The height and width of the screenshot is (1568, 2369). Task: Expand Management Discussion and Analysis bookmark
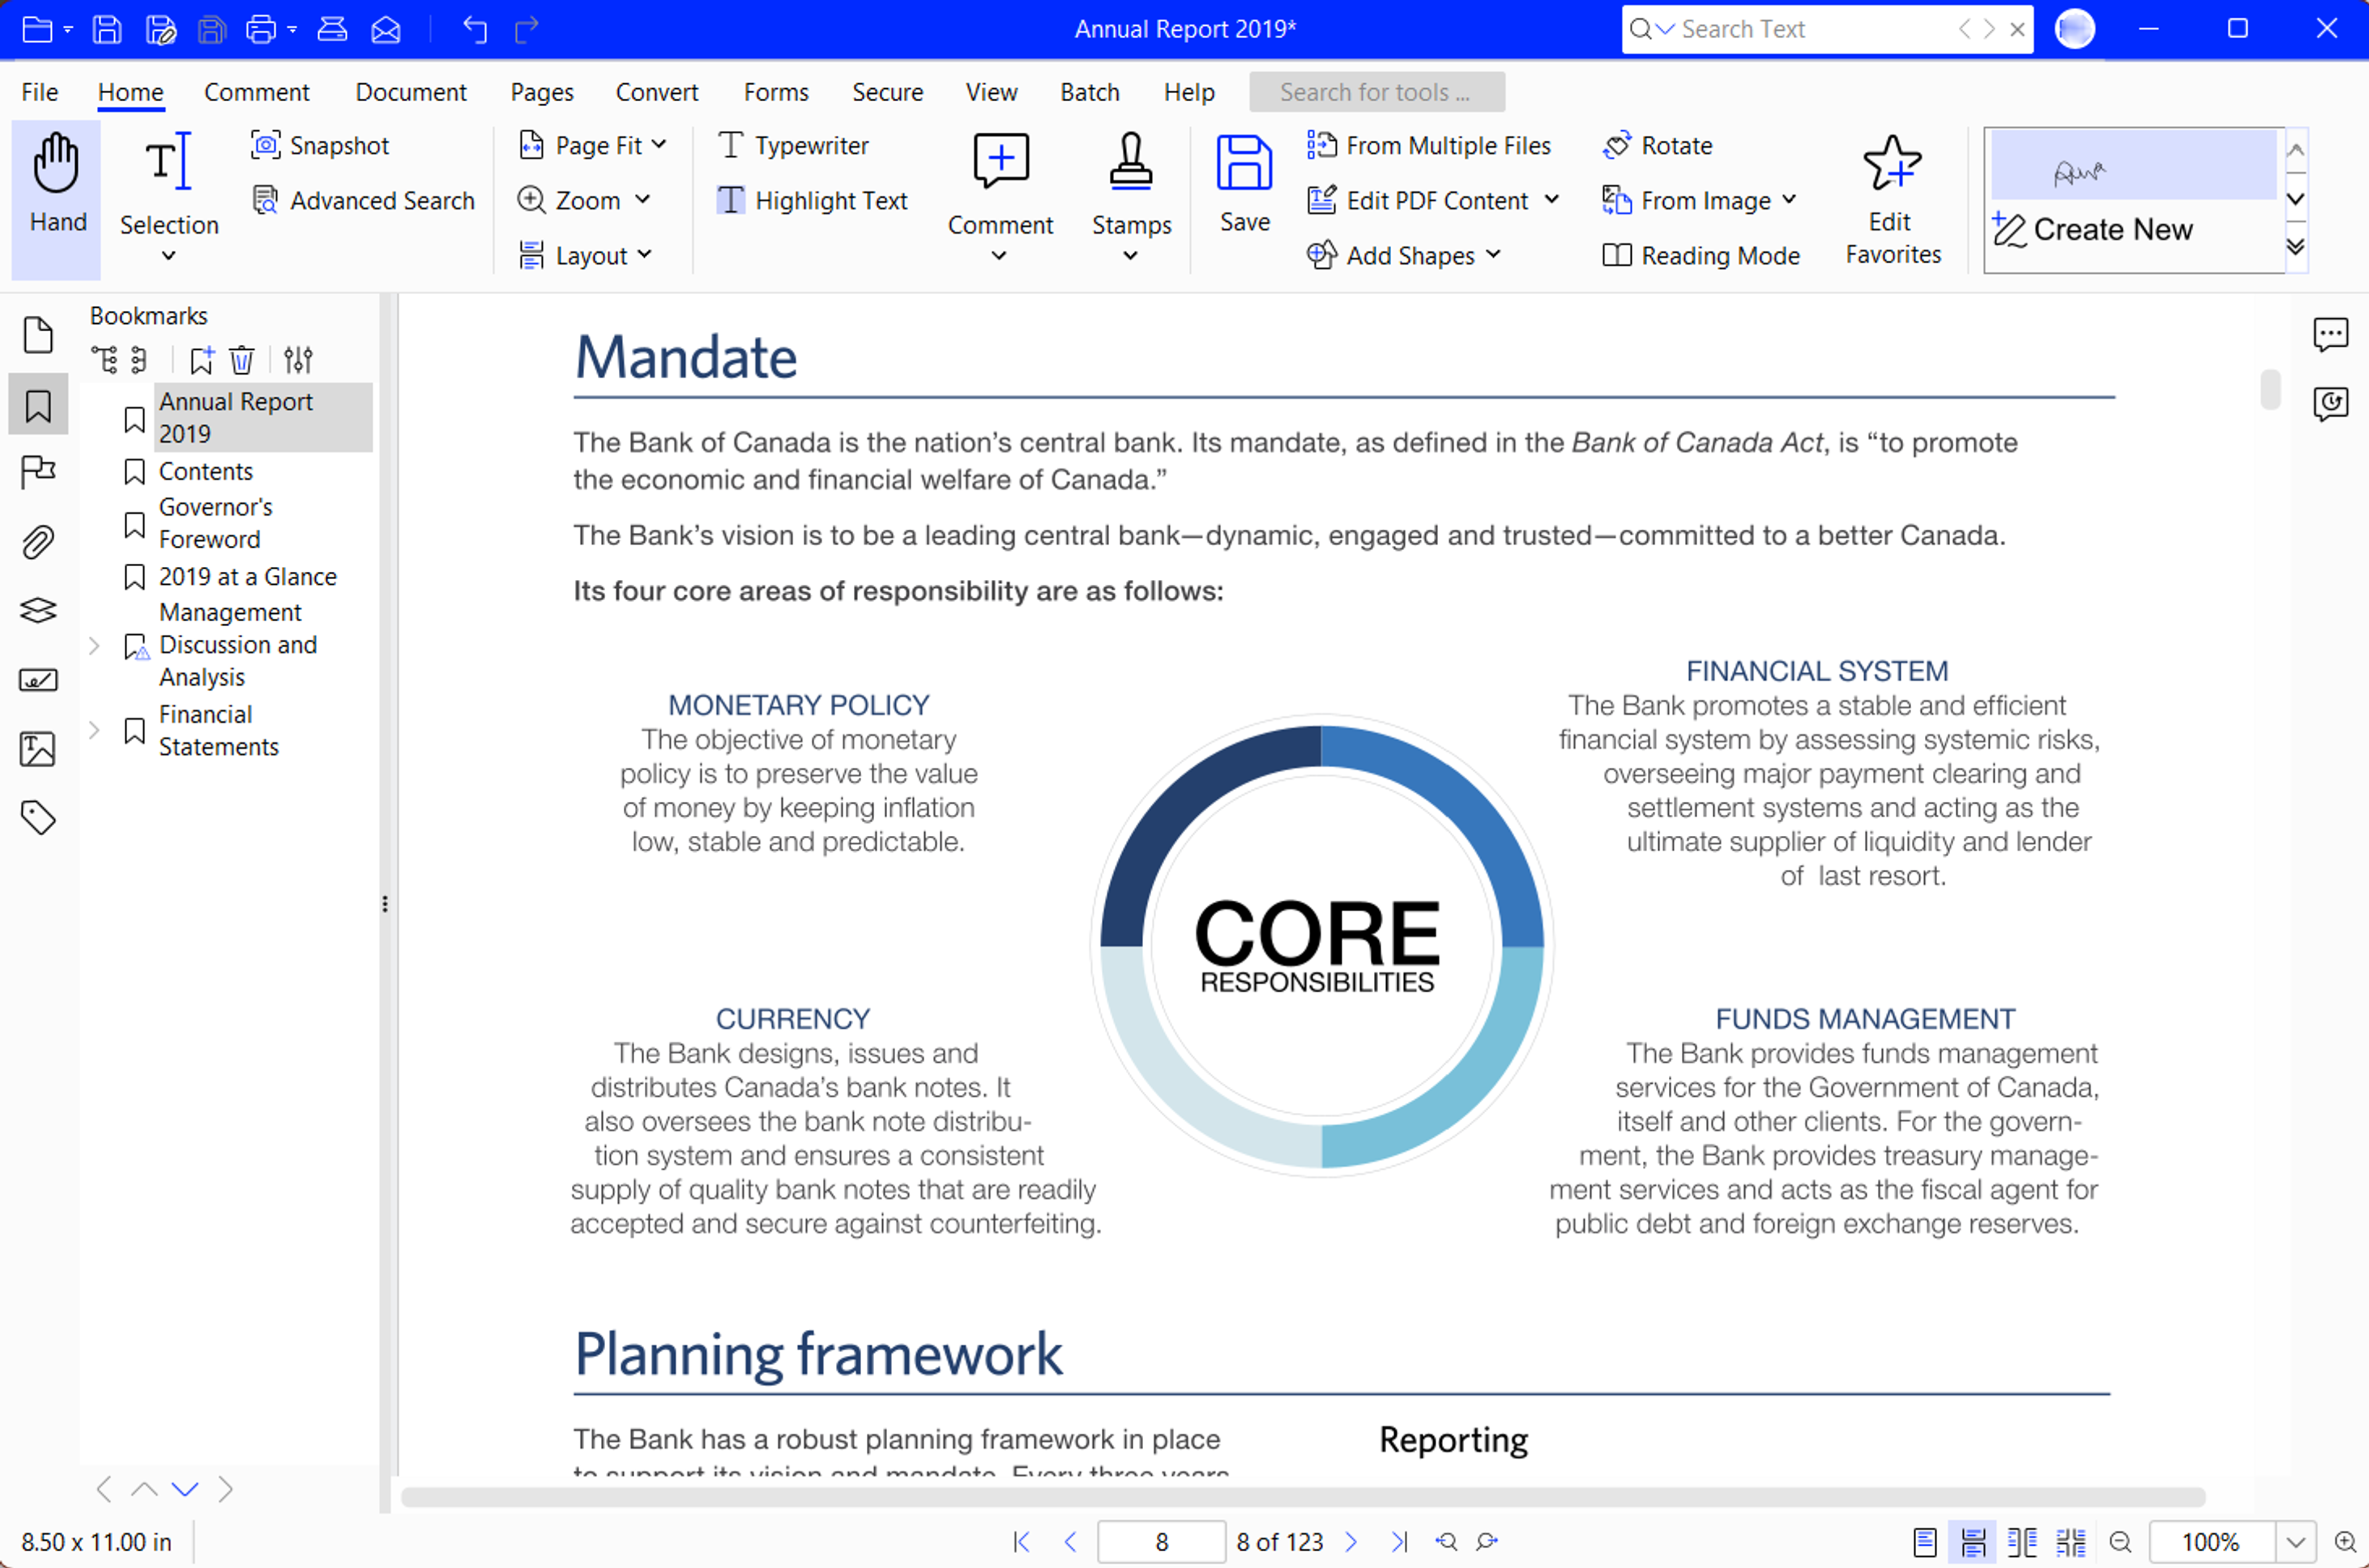(94, 646)
